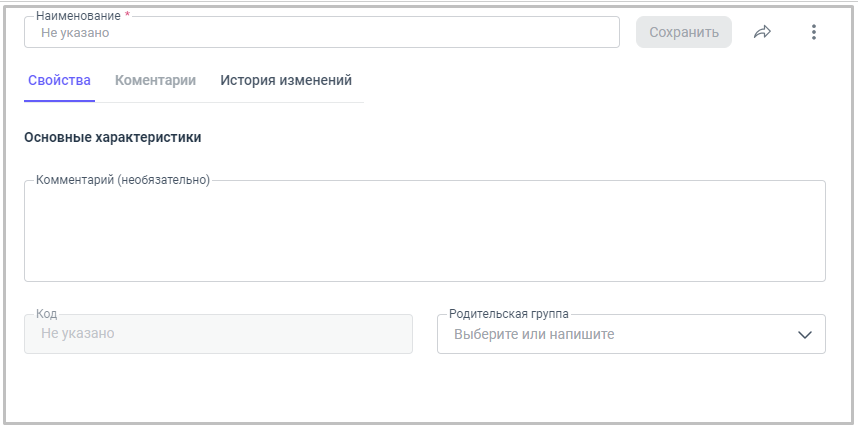Image resolution: width=858 pixels, height=429 pixels.
Task: Click the Комментарий (необязательно) label
Action: coord(123,180)
